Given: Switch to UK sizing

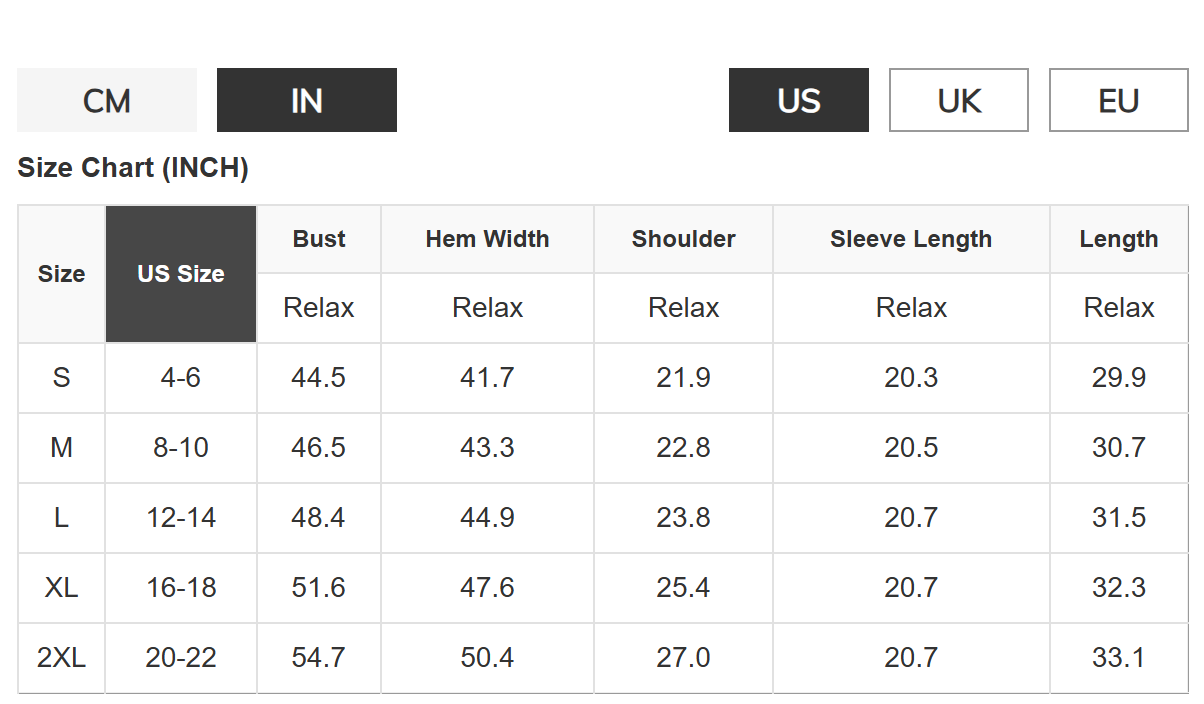Looking at the screenshot, I should [958, 100].
